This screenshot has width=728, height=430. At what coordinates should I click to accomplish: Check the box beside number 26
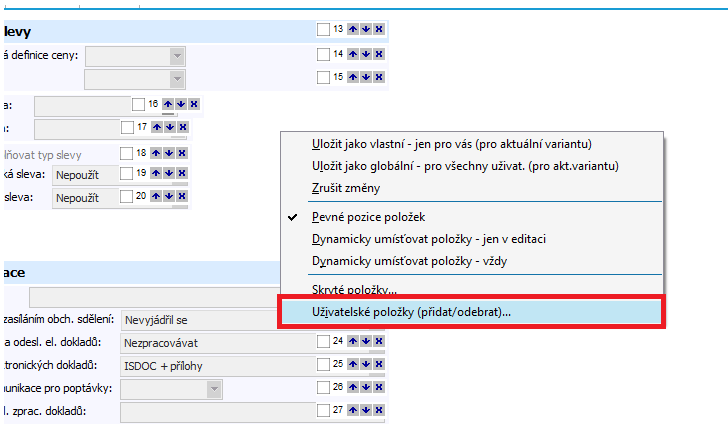(323, 387)
